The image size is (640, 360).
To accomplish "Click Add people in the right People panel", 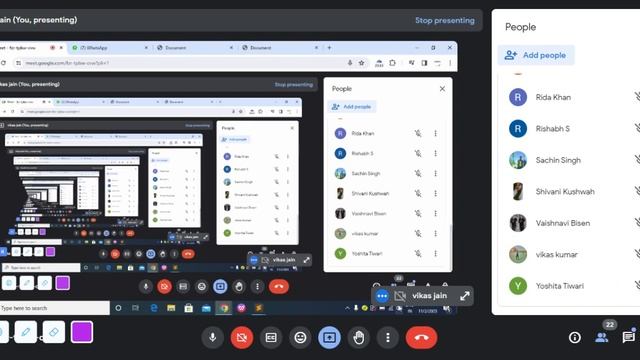I will [x=536, y=55].
